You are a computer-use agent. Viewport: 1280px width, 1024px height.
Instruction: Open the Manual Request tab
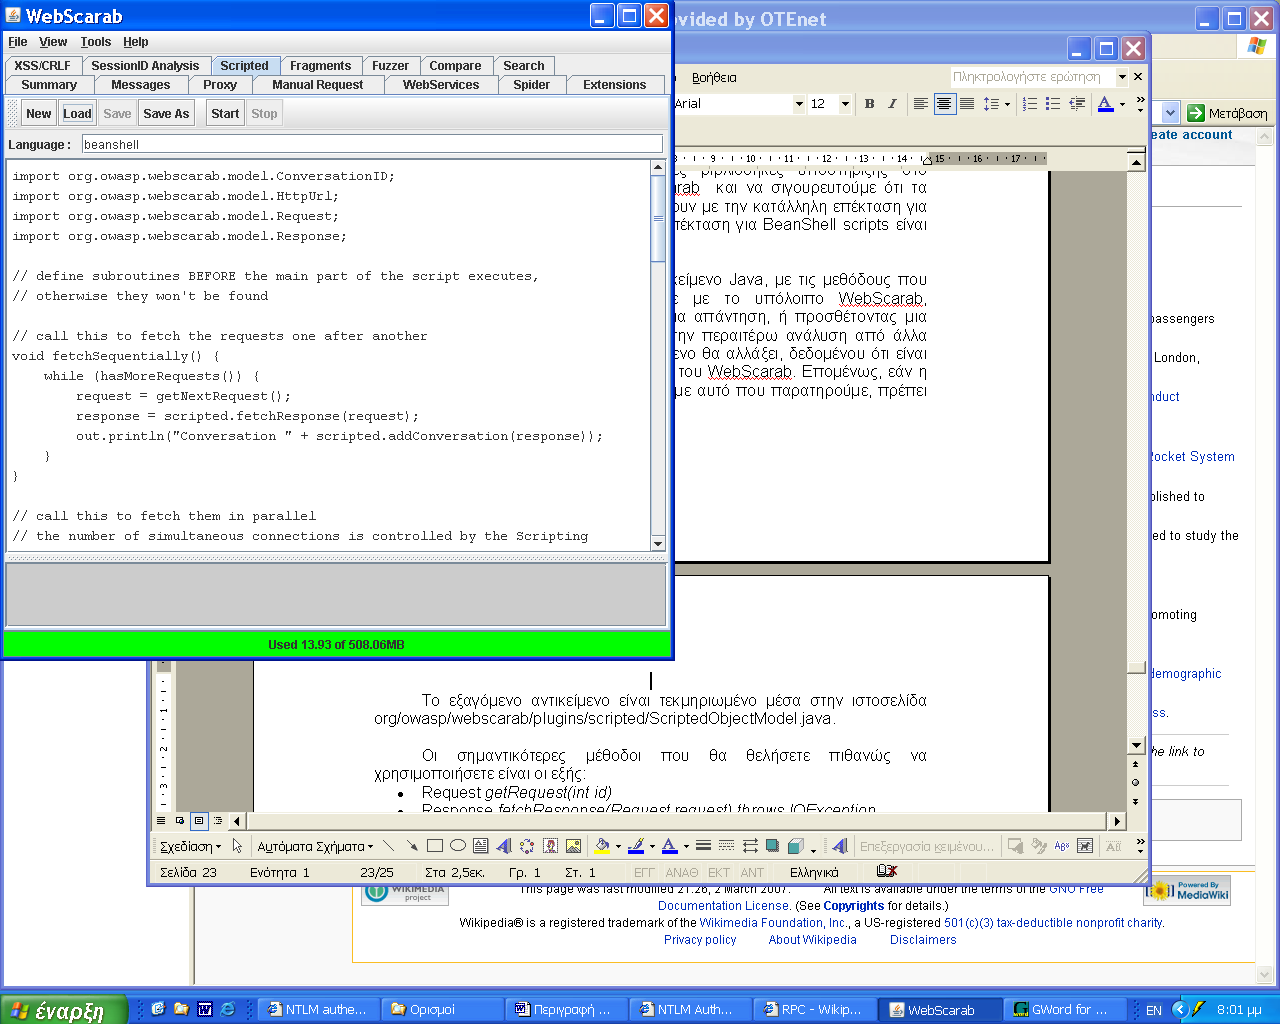click(x=317, y=85)
